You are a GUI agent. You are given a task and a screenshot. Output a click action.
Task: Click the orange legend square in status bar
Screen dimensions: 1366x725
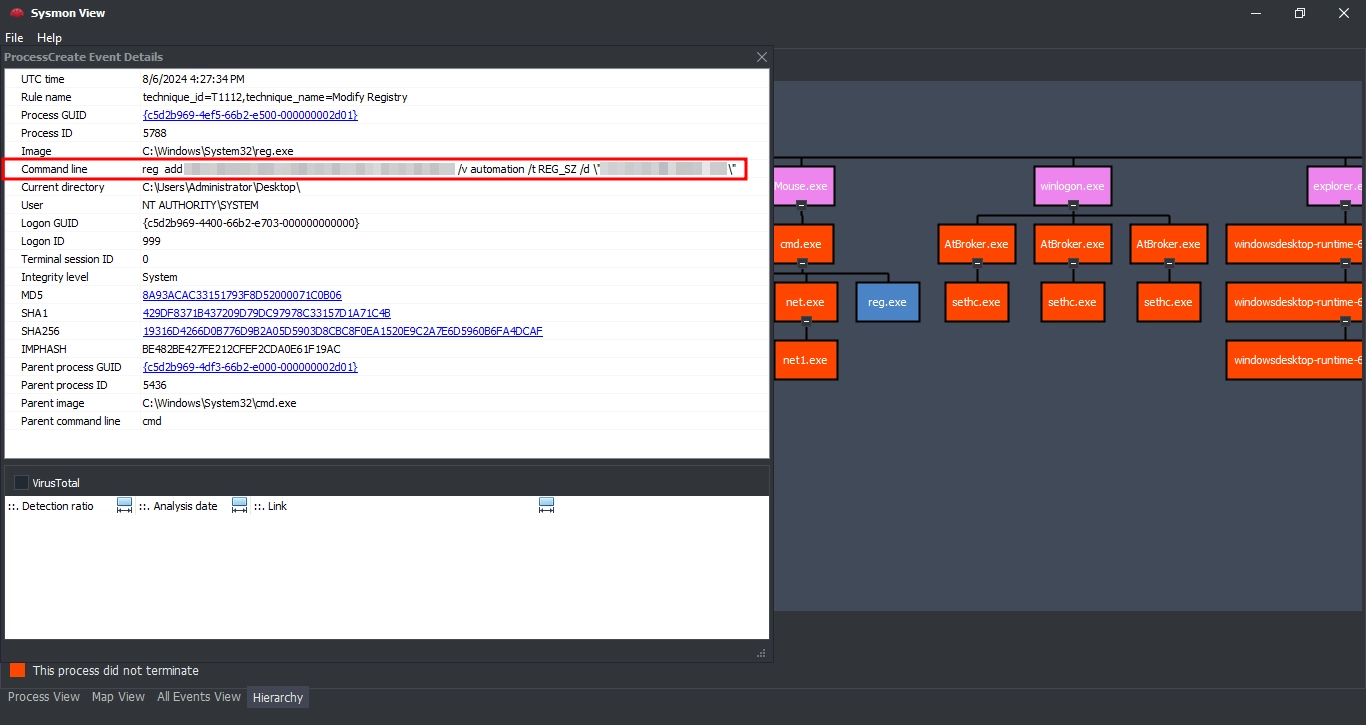(x=17, y=670)
